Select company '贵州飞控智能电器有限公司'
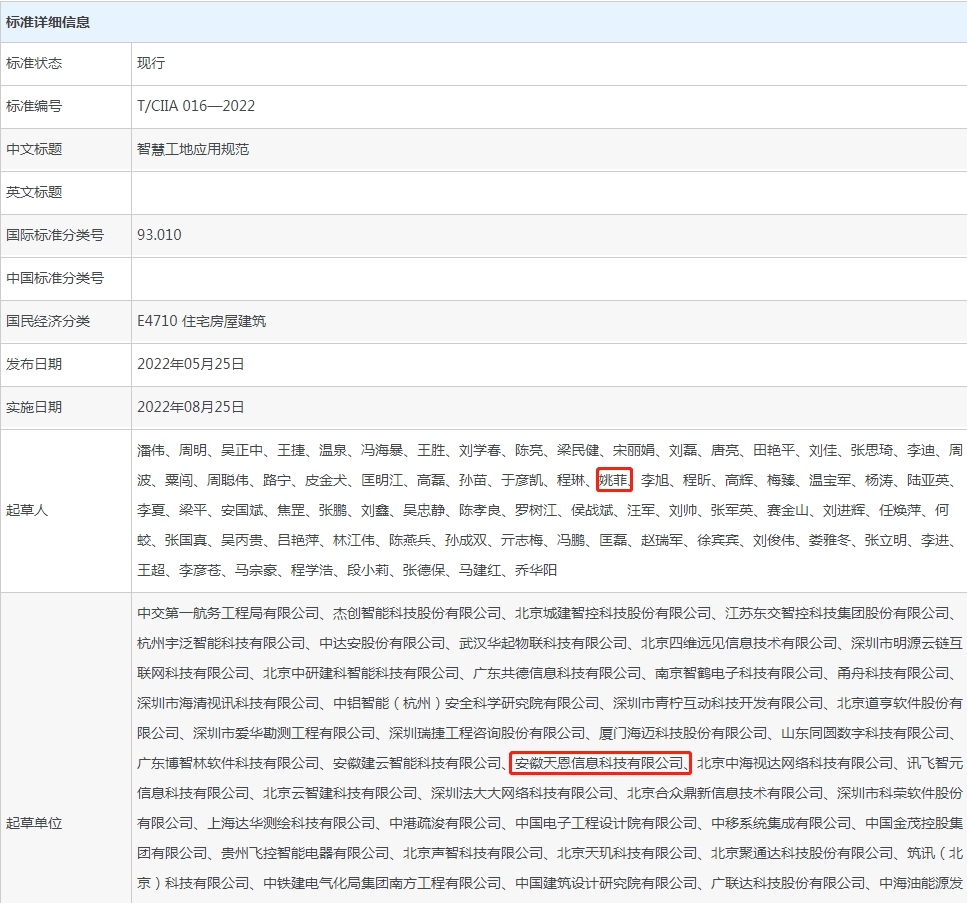The width and height of the screenshot is (967, 903). pyautogui.click(x=305, y=854)
